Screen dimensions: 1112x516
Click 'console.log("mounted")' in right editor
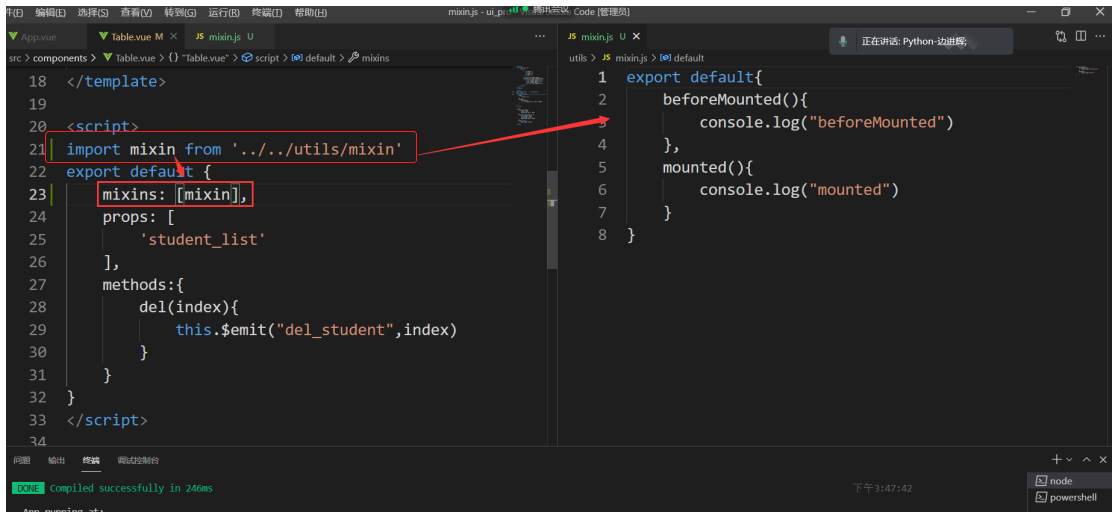pos(799,190)
